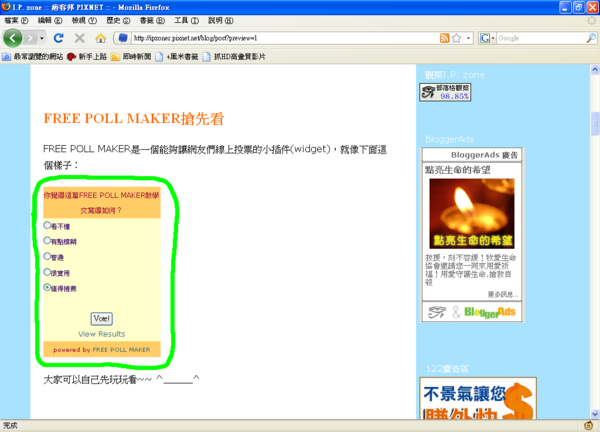Viewport: 600px width, 432px height.
Task: Maximize or restore the Firefox window
Action: (579, 7)
